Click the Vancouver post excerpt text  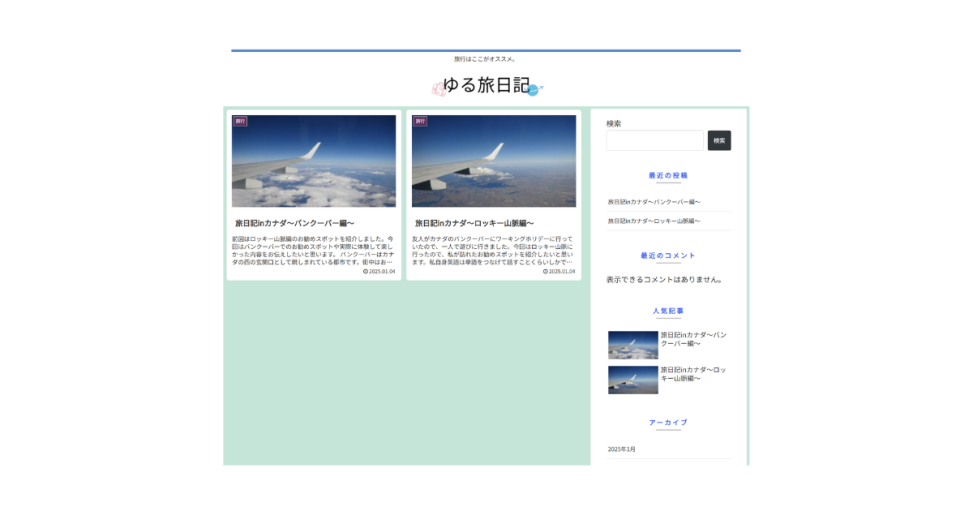tap(313, 251)
